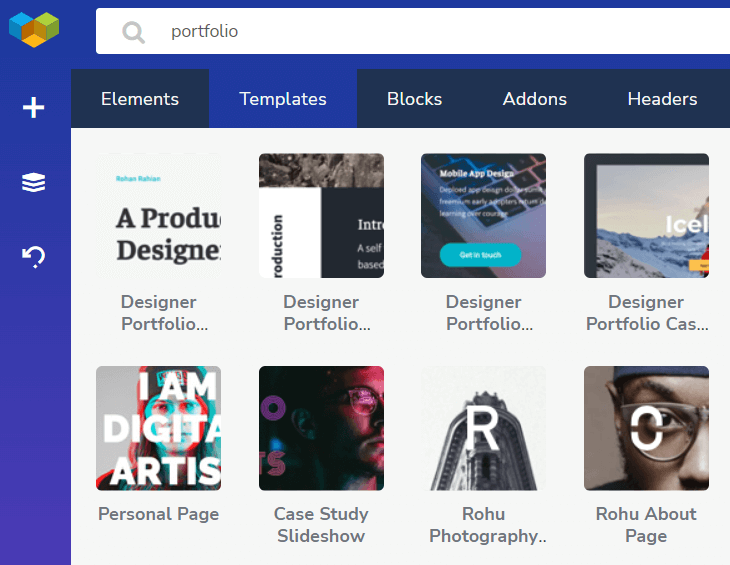
Task: Open Add Content with the plus icon
Action: tap(34, 108)
